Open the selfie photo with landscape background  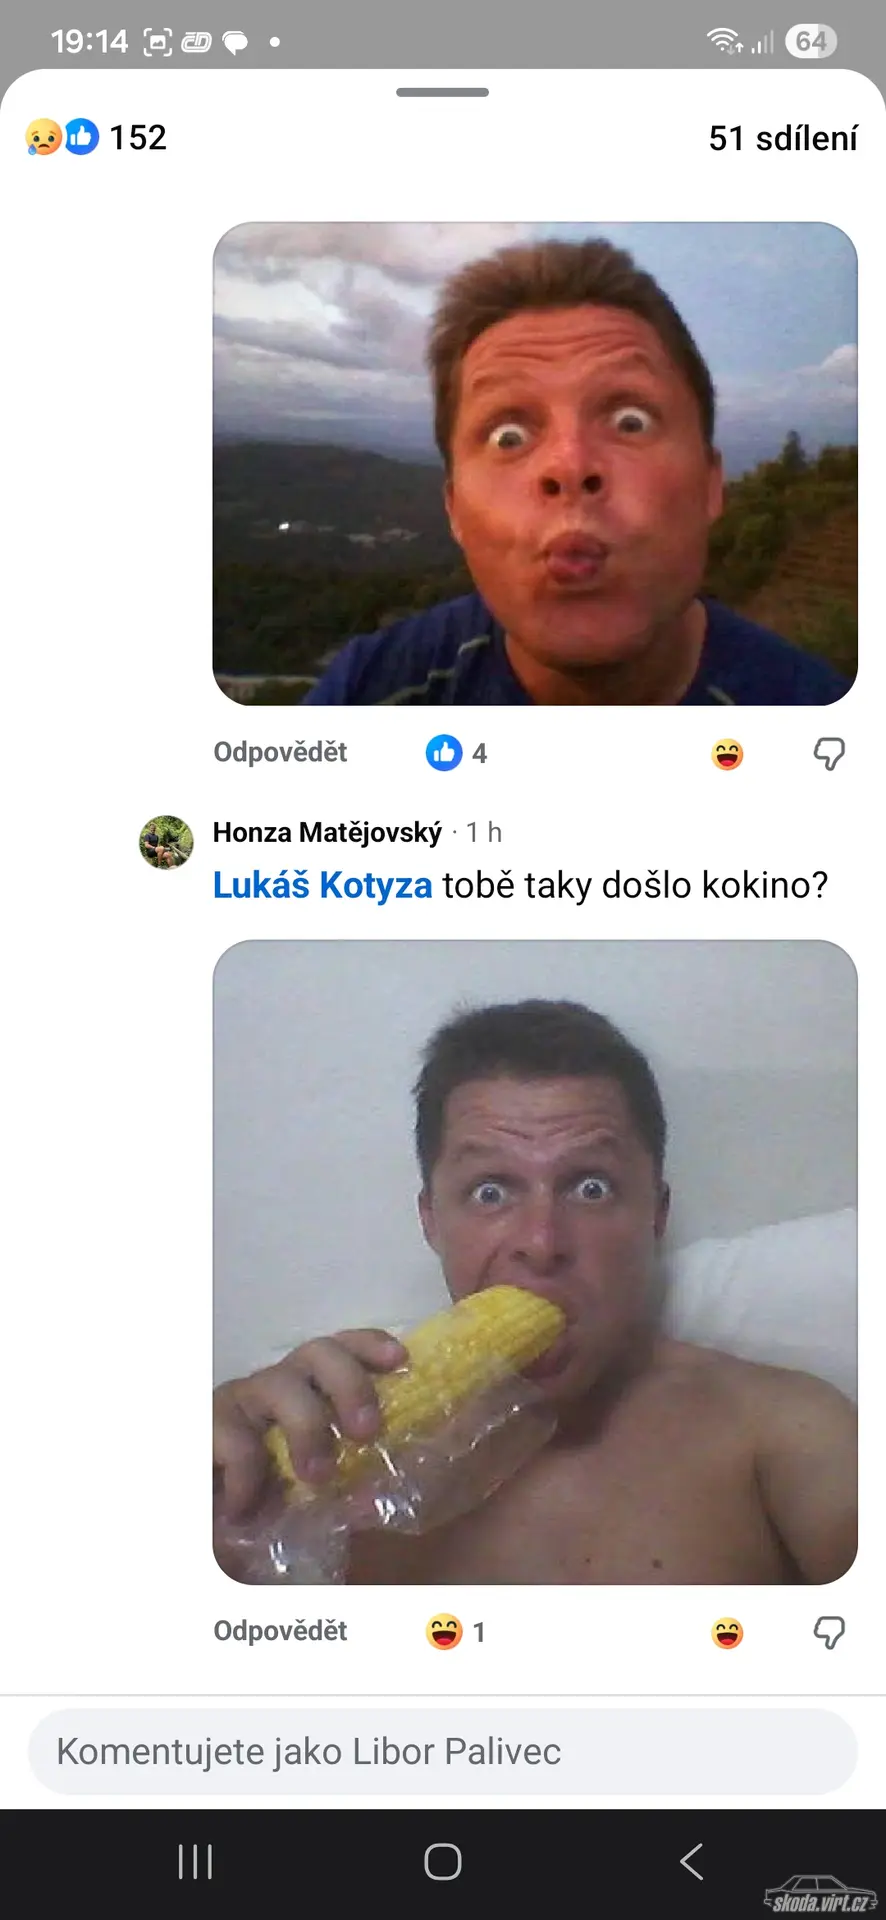click(535, 464)
